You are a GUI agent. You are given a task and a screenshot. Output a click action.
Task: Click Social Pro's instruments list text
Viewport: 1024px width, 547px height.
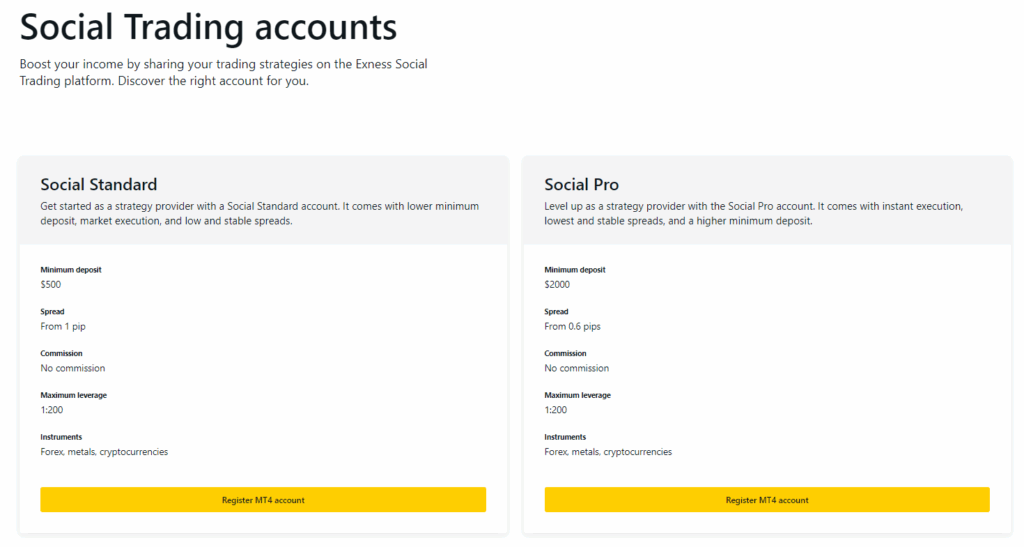pos(608,452)
